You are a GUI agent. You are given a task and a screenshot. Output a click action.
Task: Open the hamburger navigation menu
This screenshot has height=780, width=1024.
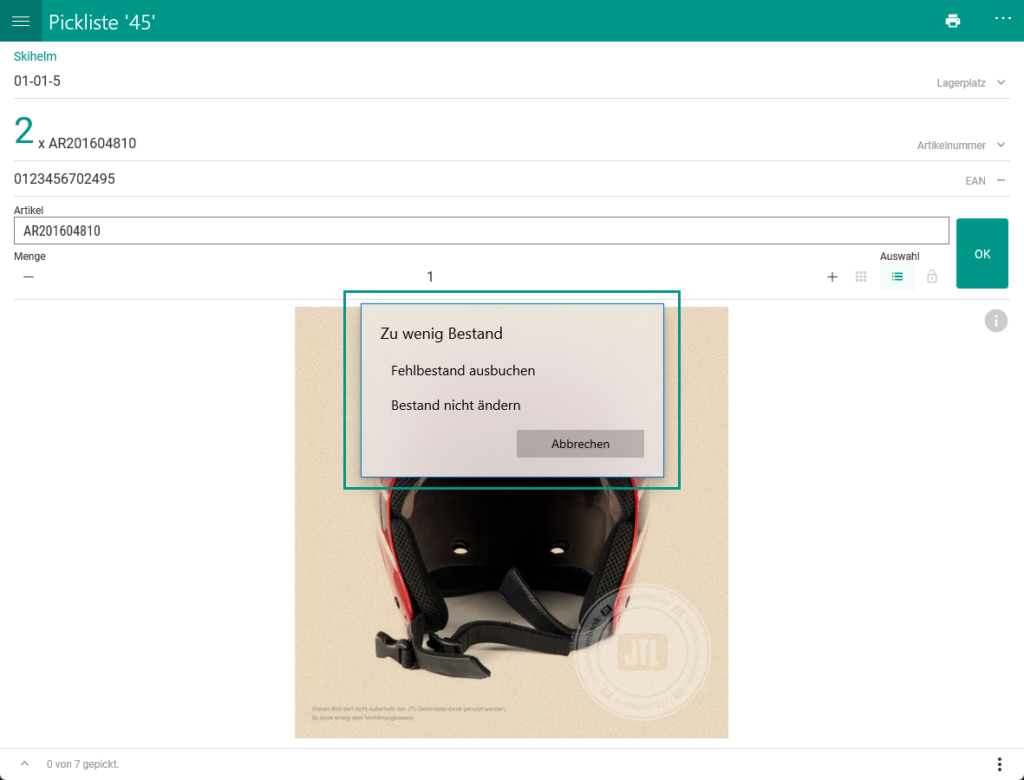click(20, 20)
